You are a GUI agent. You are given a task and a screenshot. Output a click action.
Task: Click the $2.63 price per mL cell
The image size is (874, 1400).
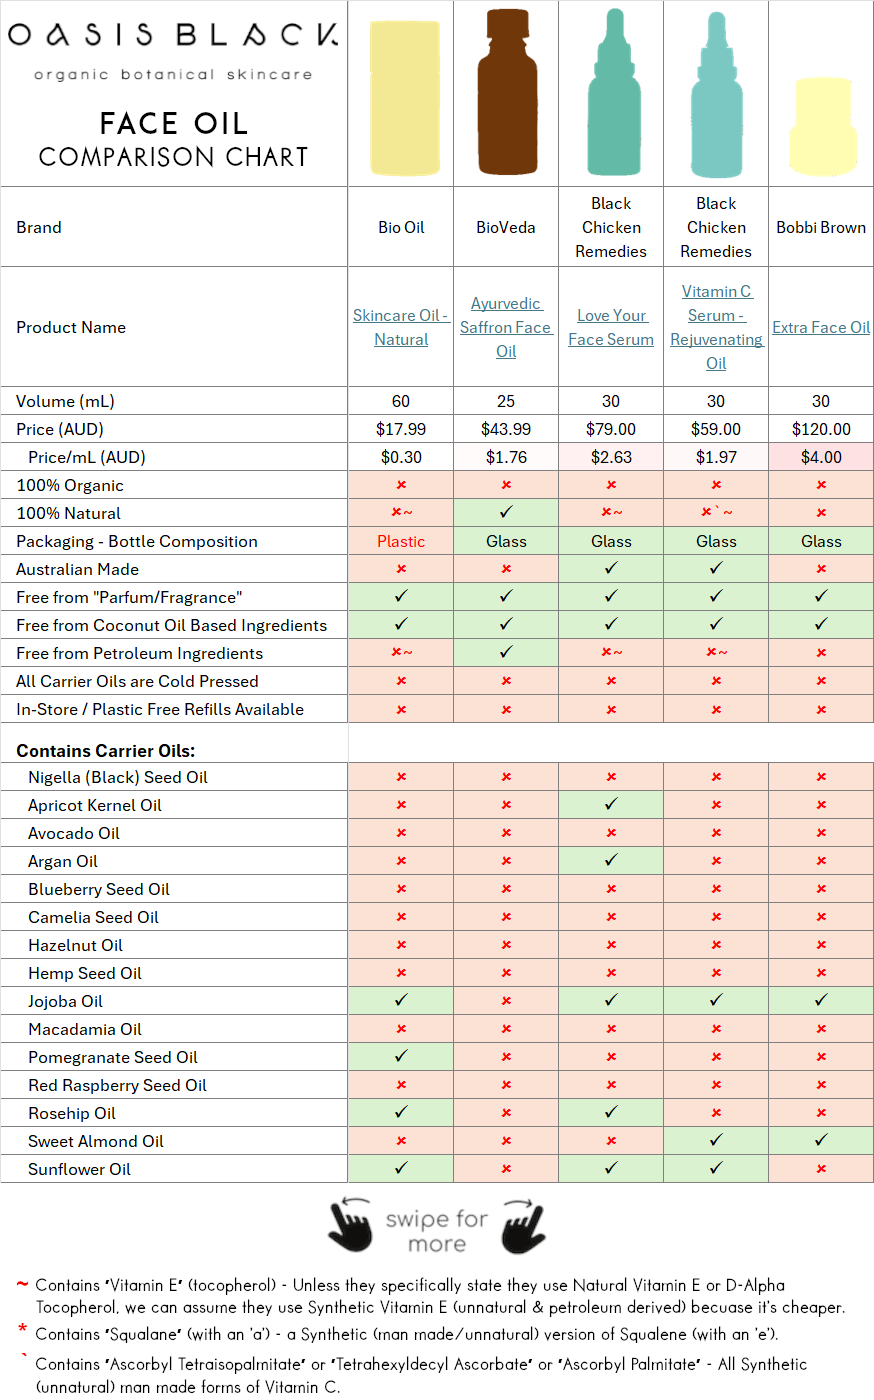611,457
